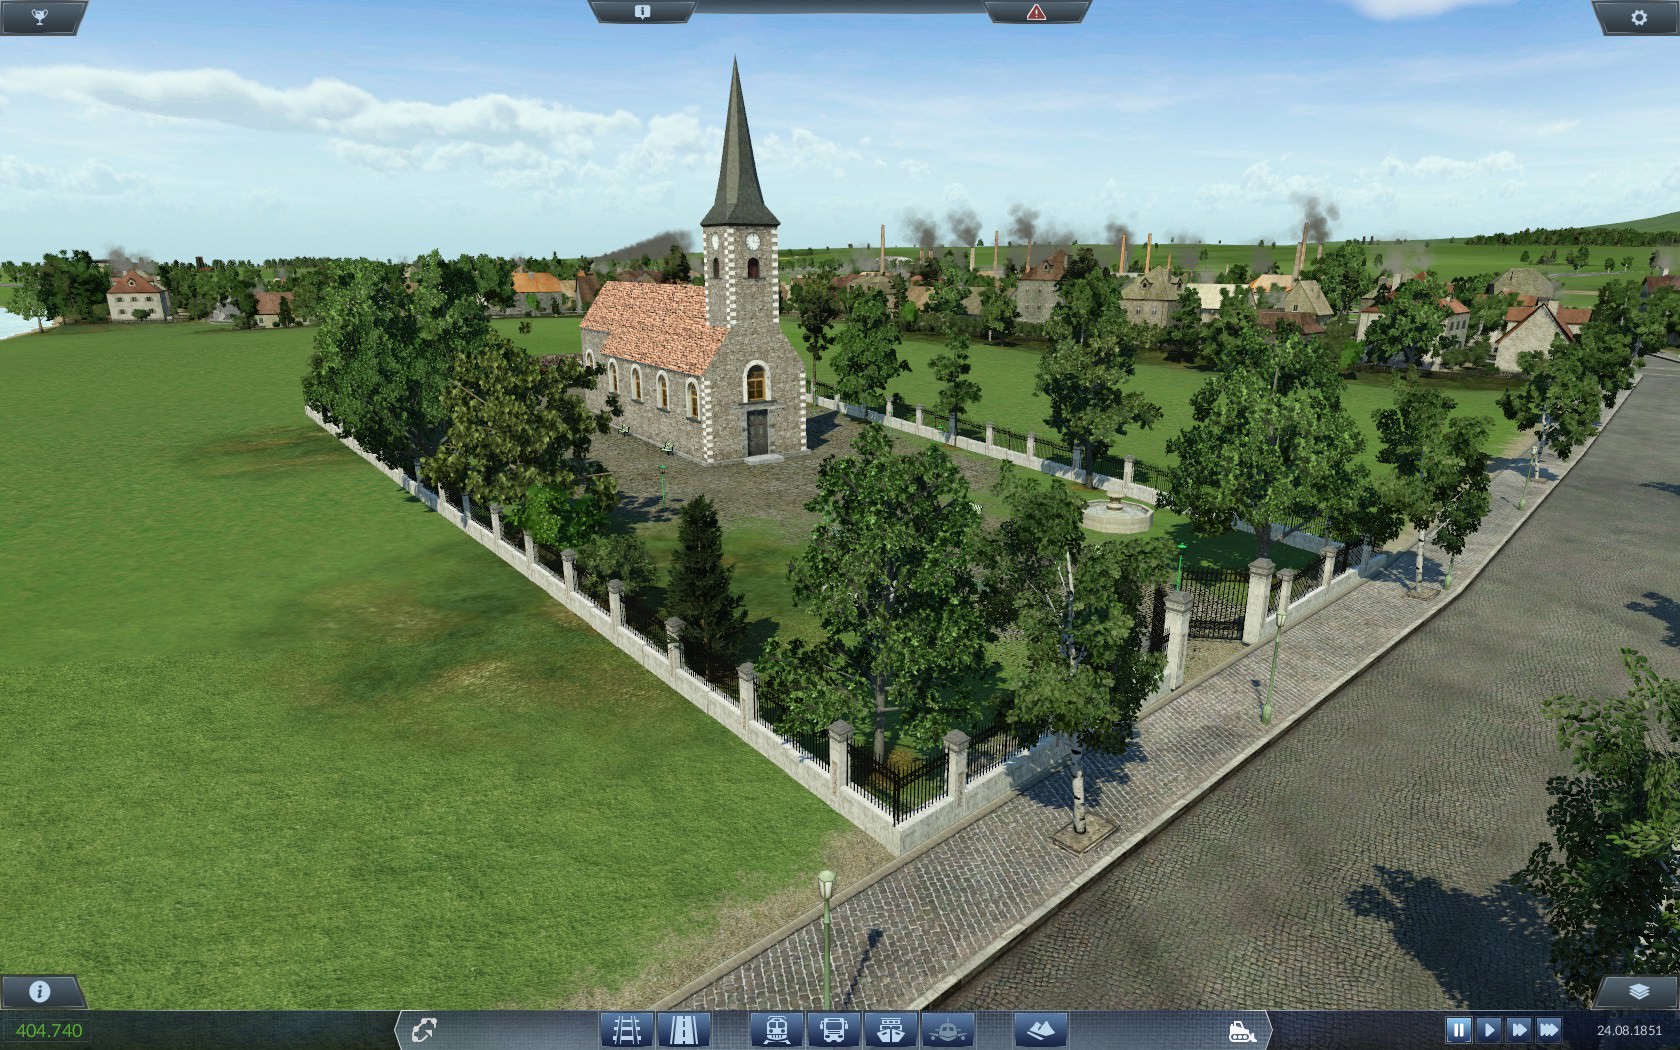Click the date 24.08.1851
1680x1050 pixels.
pyautogui.click(x=1629, y=1030)
